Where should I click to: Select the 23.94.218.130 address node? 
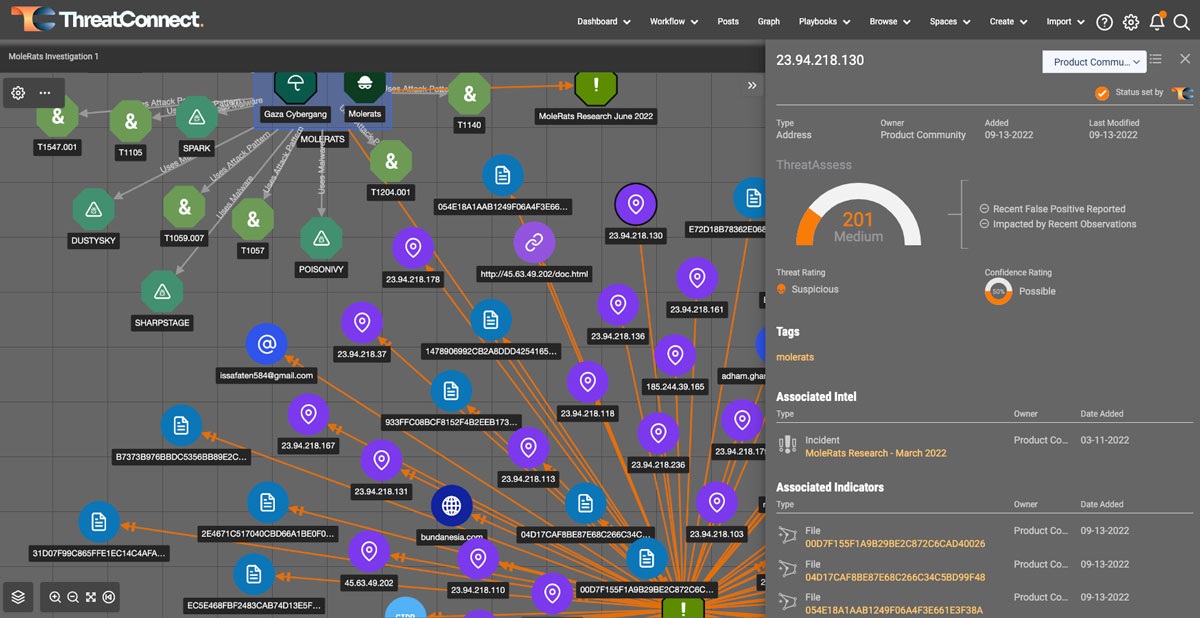pos(635,204)
